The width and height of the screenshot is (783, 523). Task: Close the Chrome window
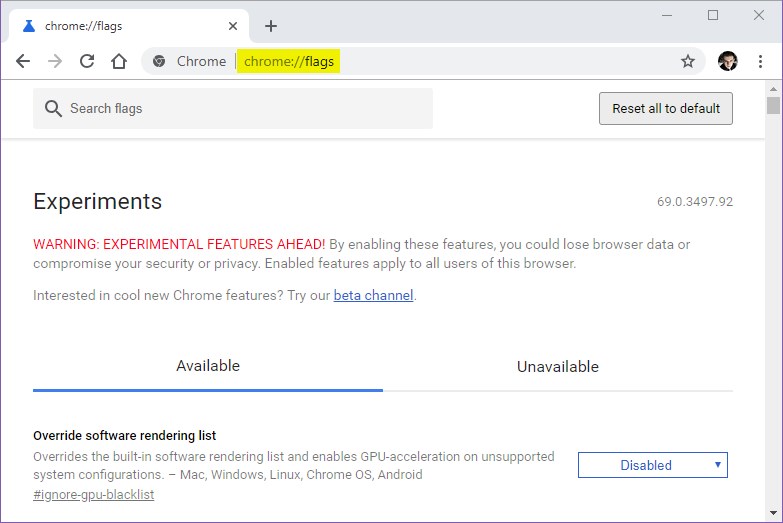click(759, 15)
